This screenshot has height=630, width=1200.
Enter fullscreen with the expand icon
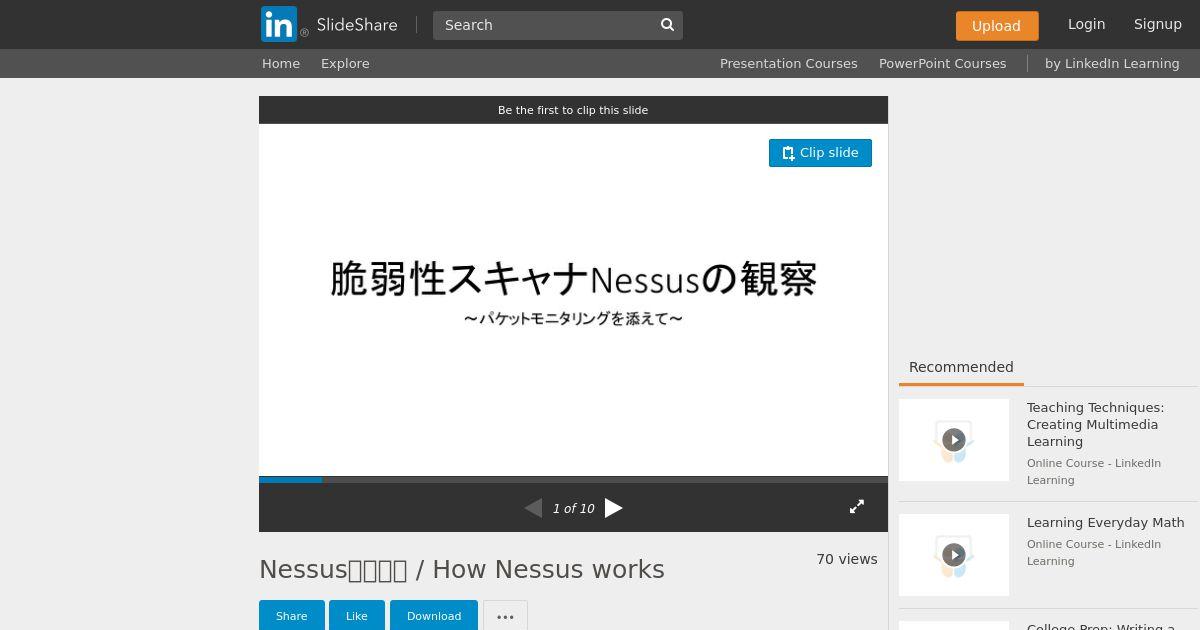(x=857, y=507)
